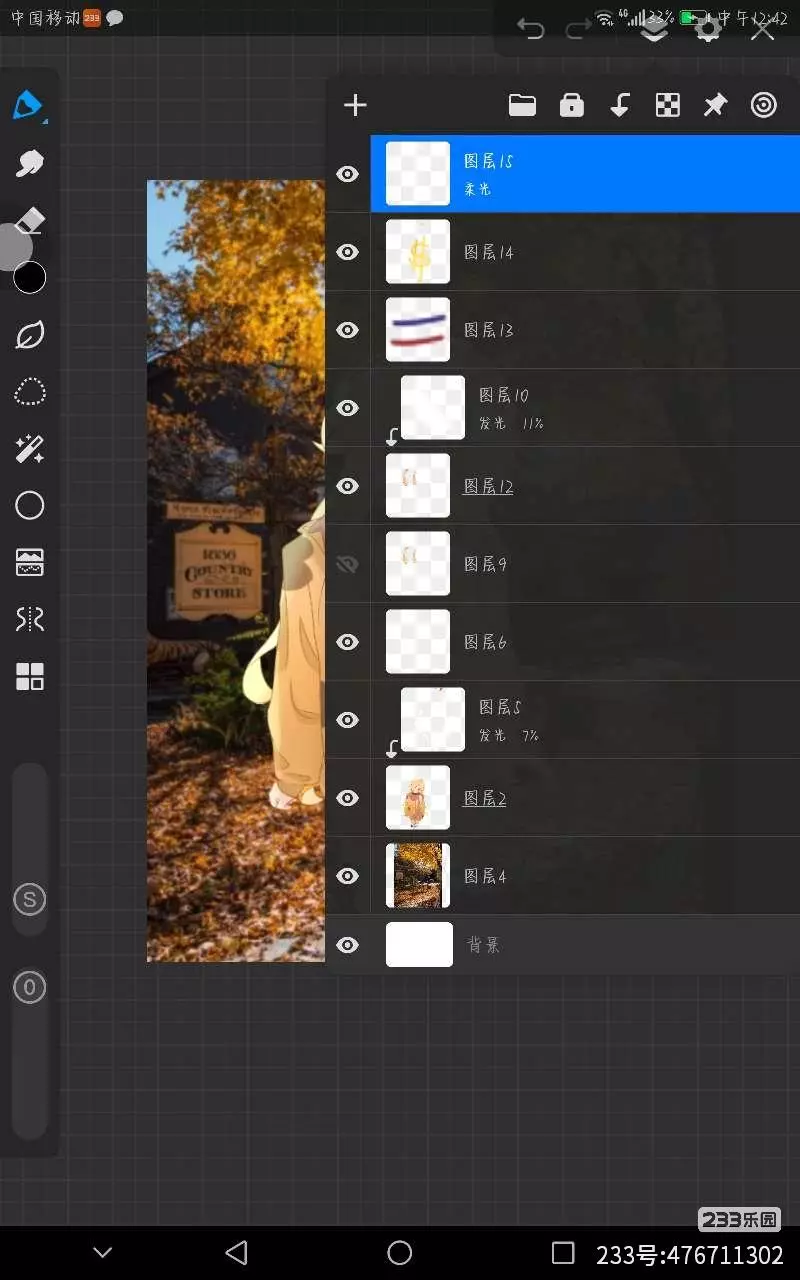This screenshot has width=800, height=1280.
Task: Select the magic wand tool
Action: [x=29, y=449]
